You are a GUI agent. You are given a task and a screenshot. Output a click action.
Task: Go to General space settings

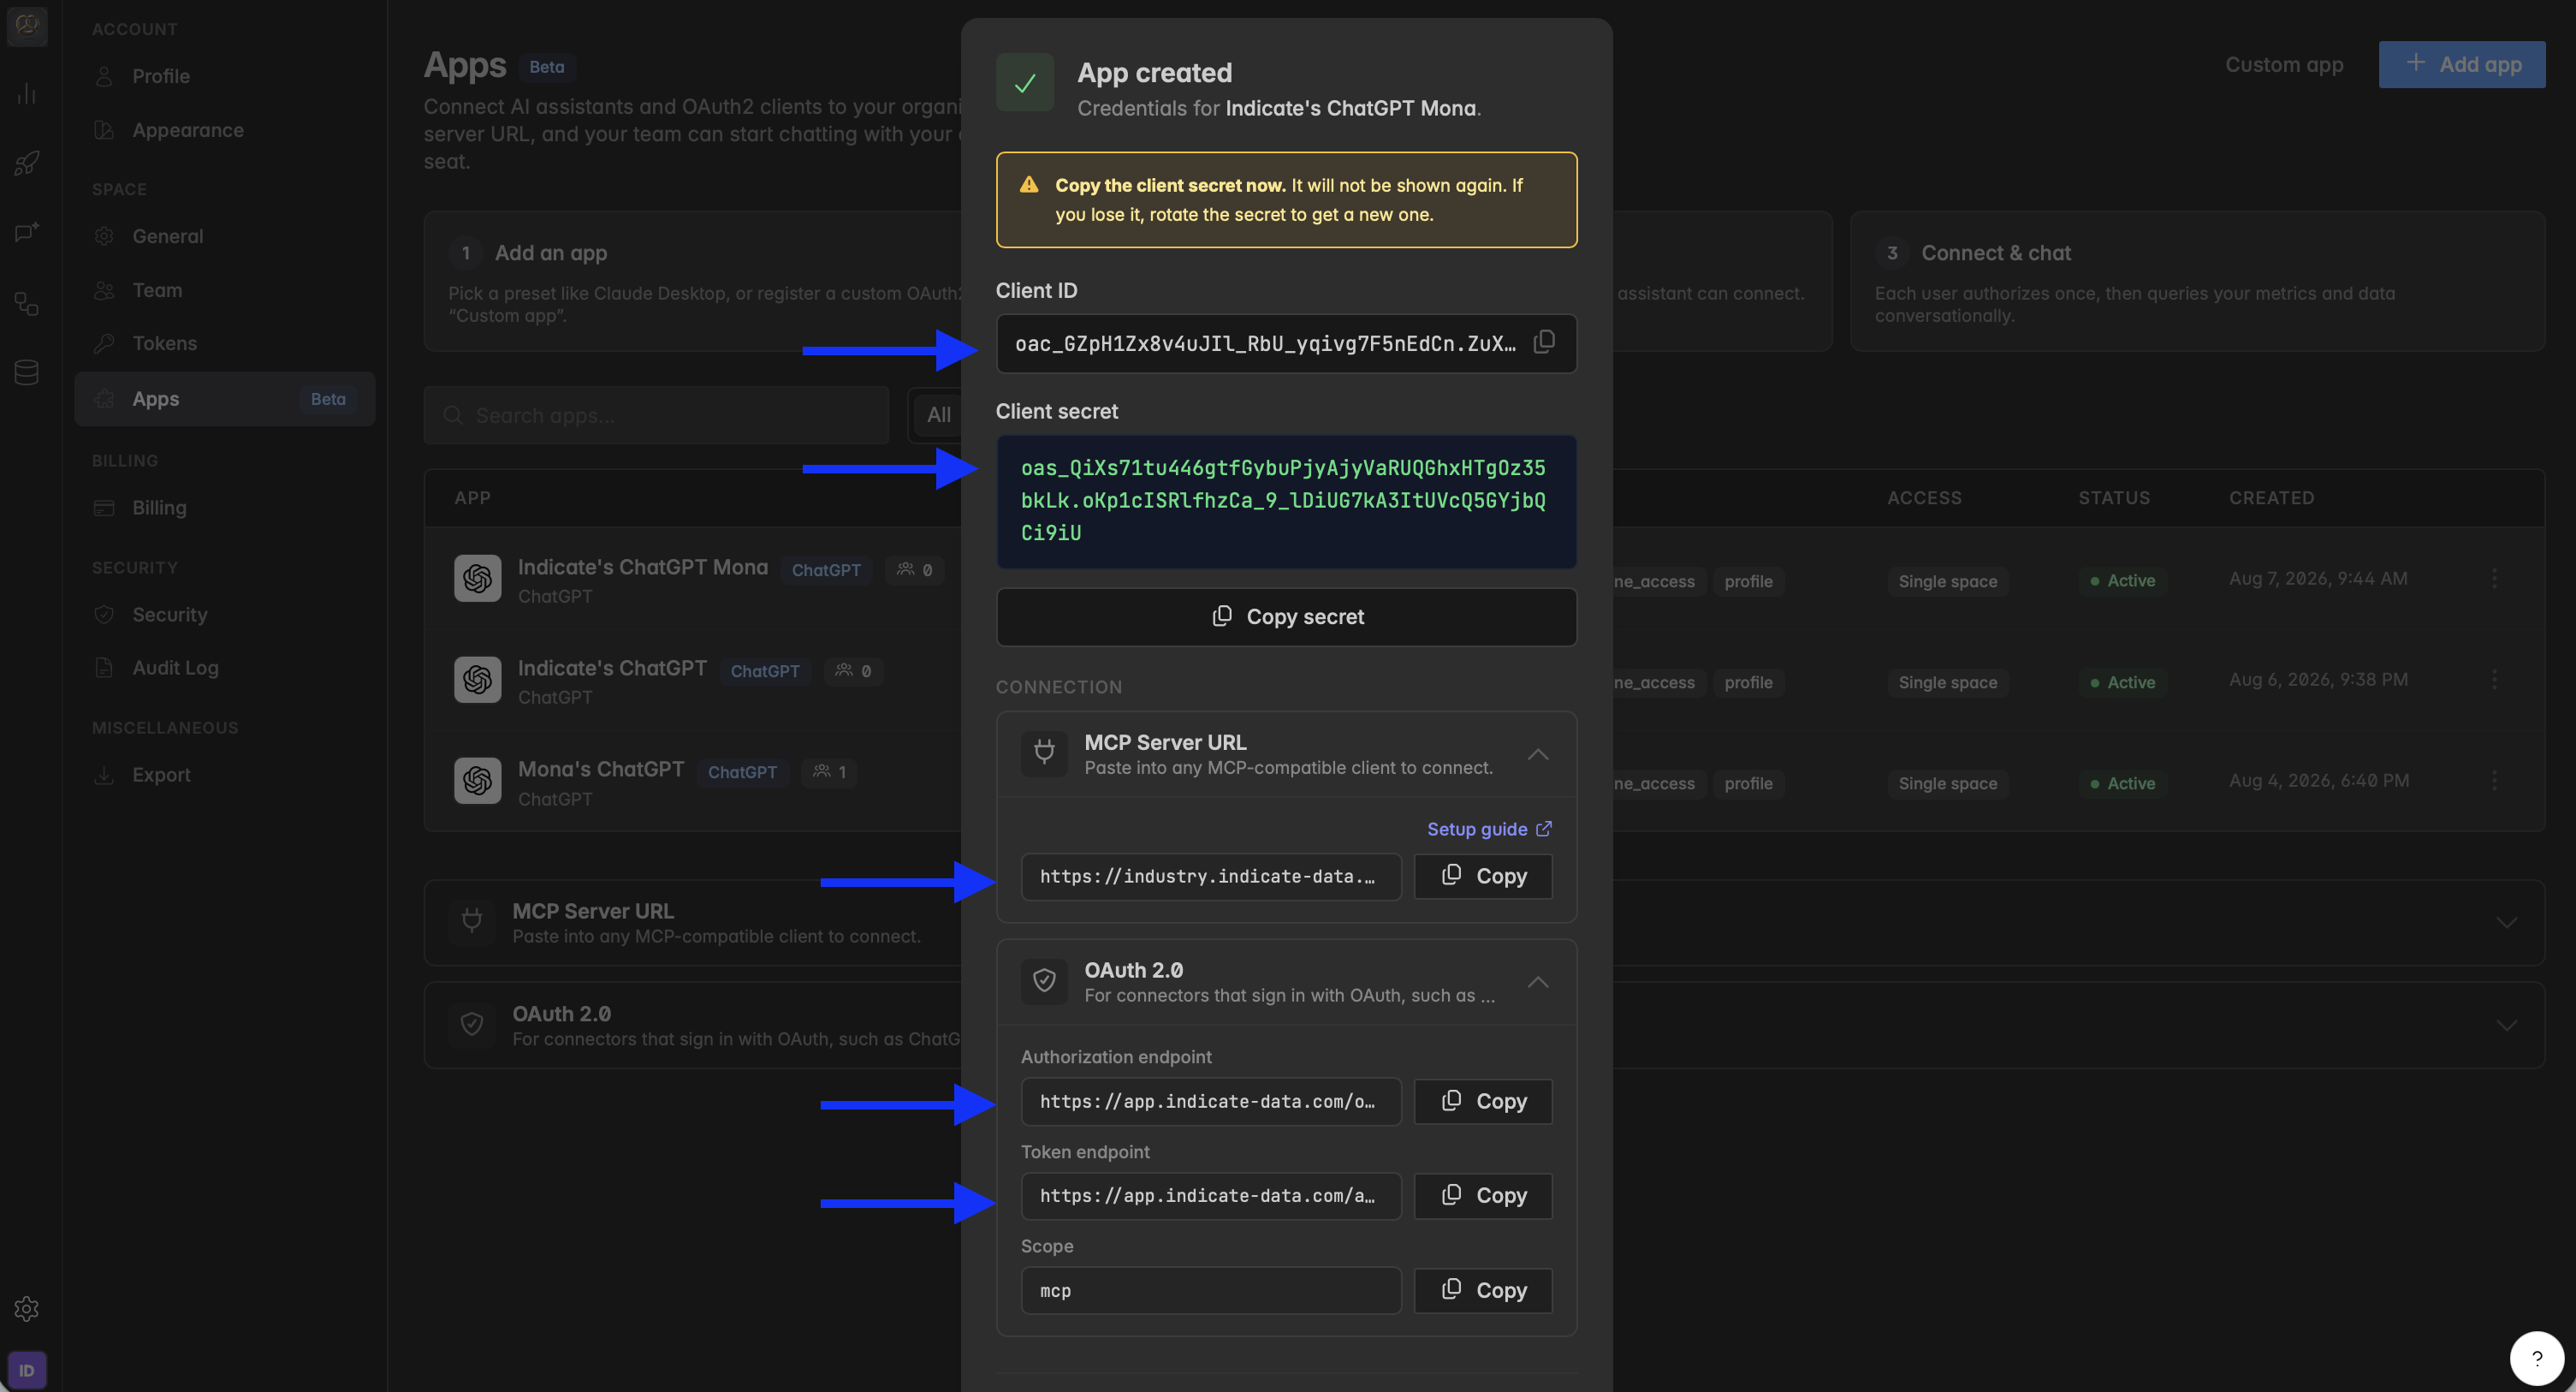224,236
